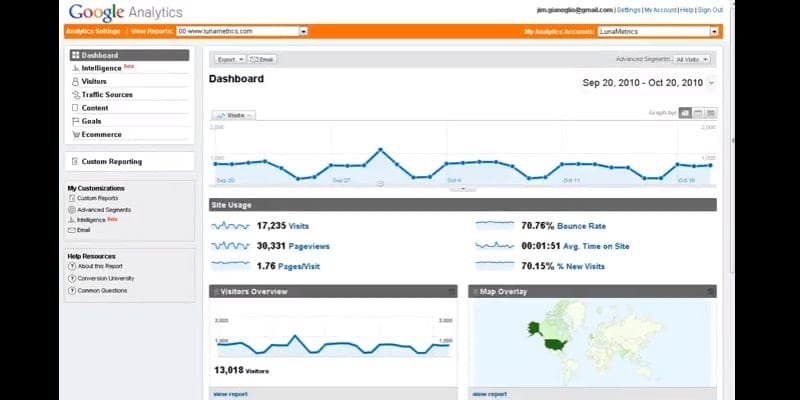
Task: Open the Visitors report section
Action: click(94, 82)
